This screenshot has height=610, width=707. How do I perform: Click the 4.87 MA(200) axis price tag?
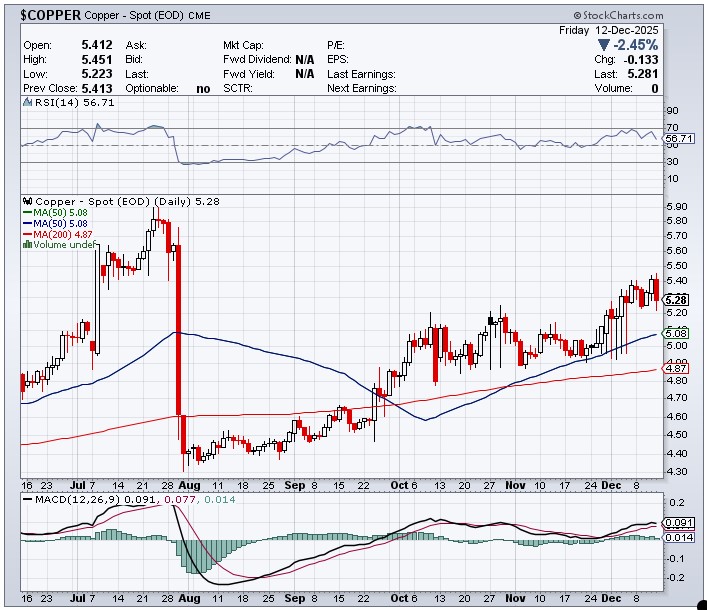pos(675,369)
